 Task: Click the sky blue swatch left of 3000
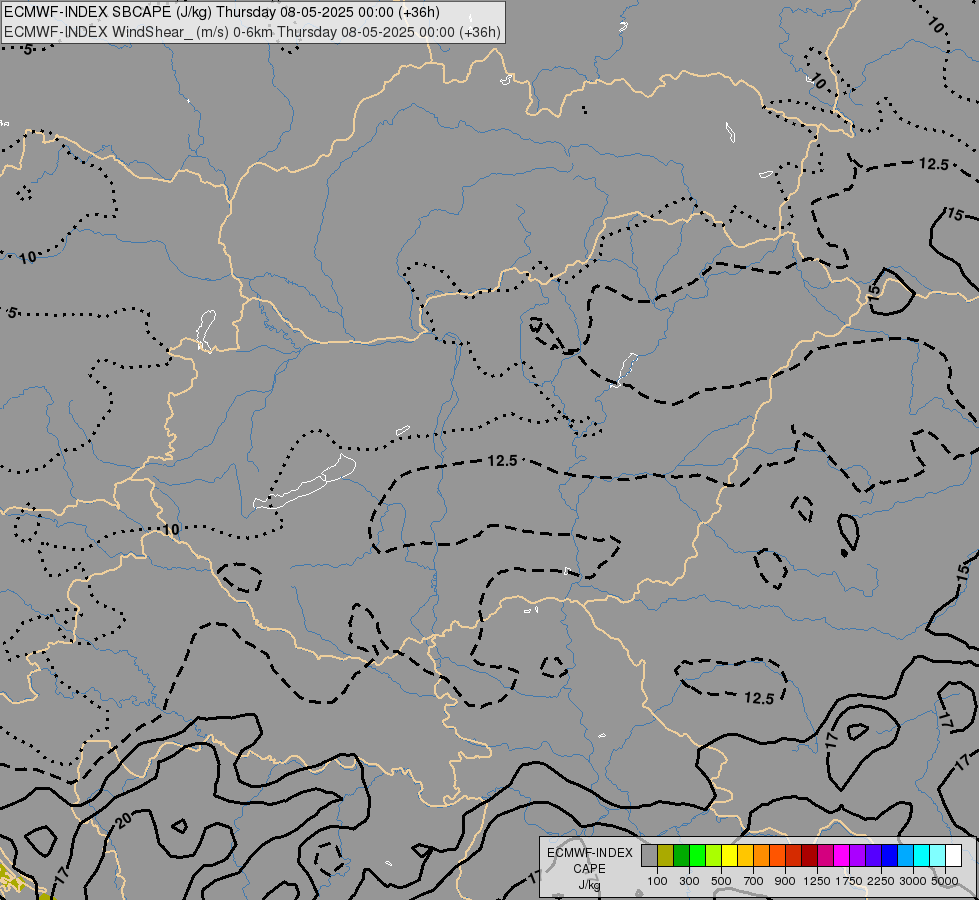(905, 855)
